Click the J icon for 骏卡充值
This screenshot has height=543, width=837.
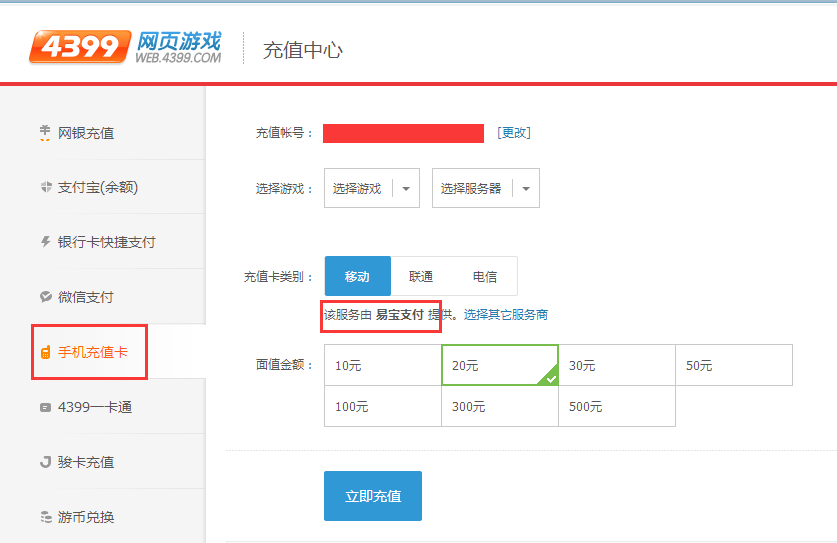point(46,462)
